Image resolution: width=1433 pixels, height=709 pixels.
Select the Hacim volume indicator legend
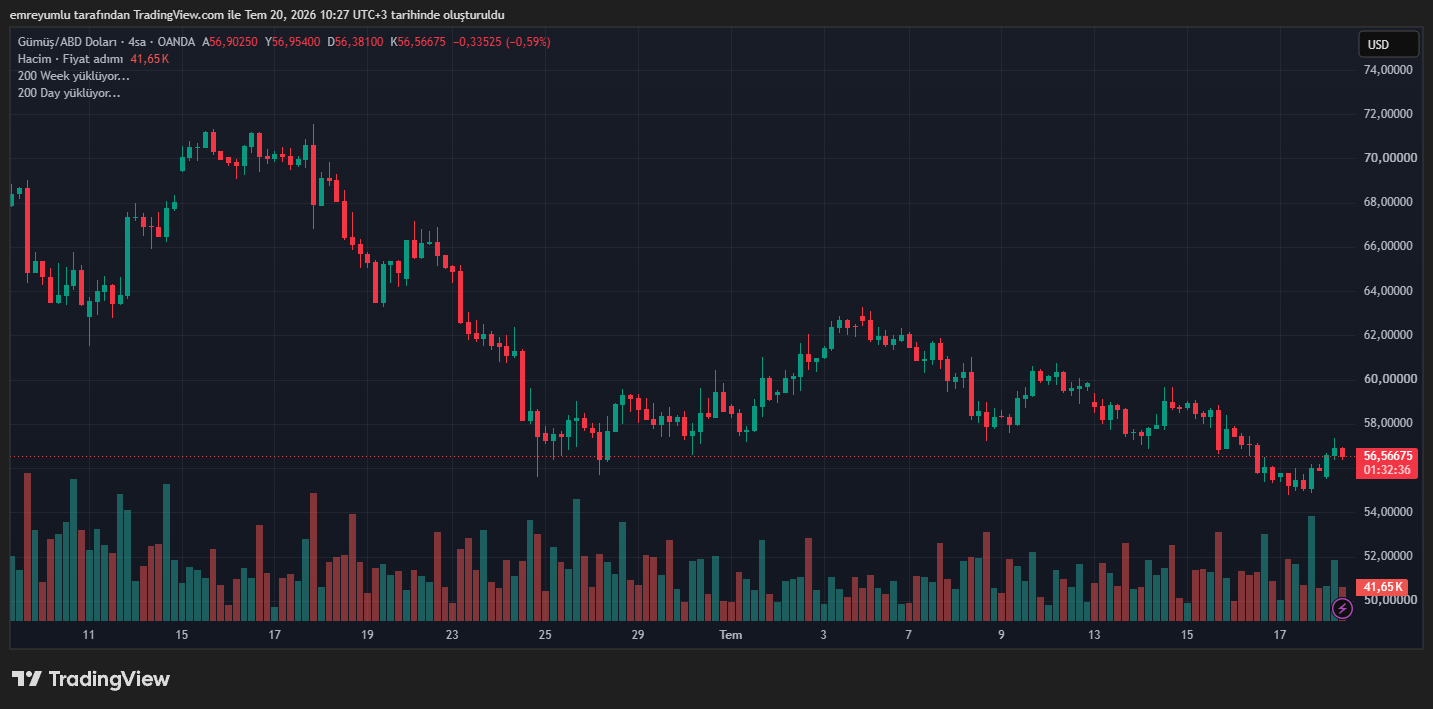(x=70, y=59)
